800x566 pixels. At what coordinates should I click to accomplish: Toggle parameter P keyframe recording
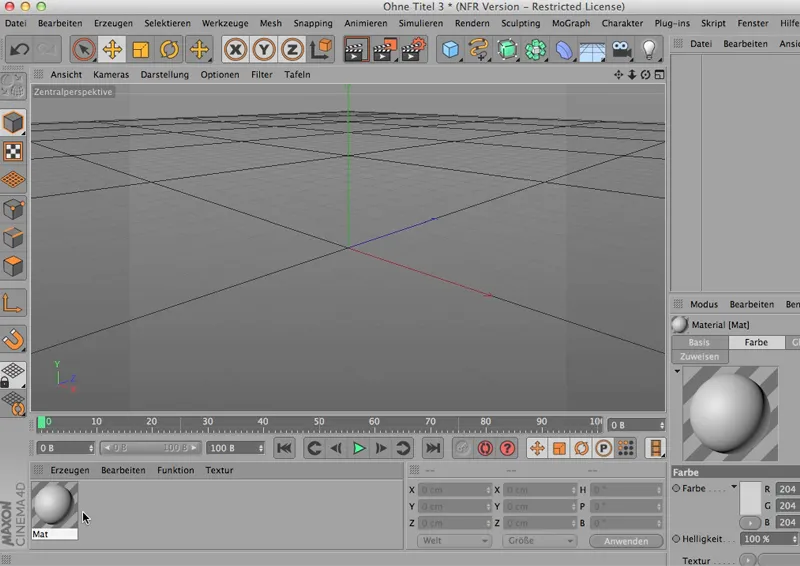(604, 448)
